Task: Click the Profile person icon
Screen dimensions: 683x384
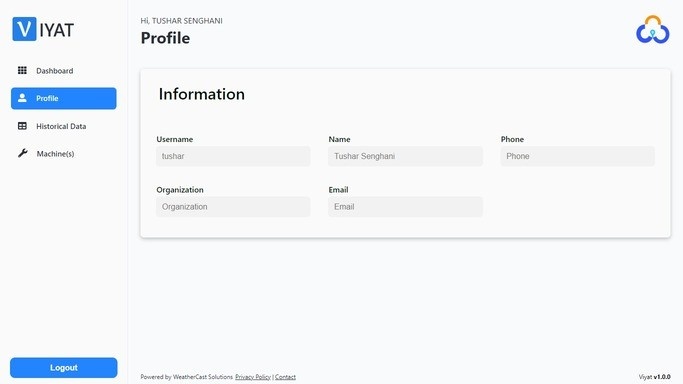Action: 22,98
